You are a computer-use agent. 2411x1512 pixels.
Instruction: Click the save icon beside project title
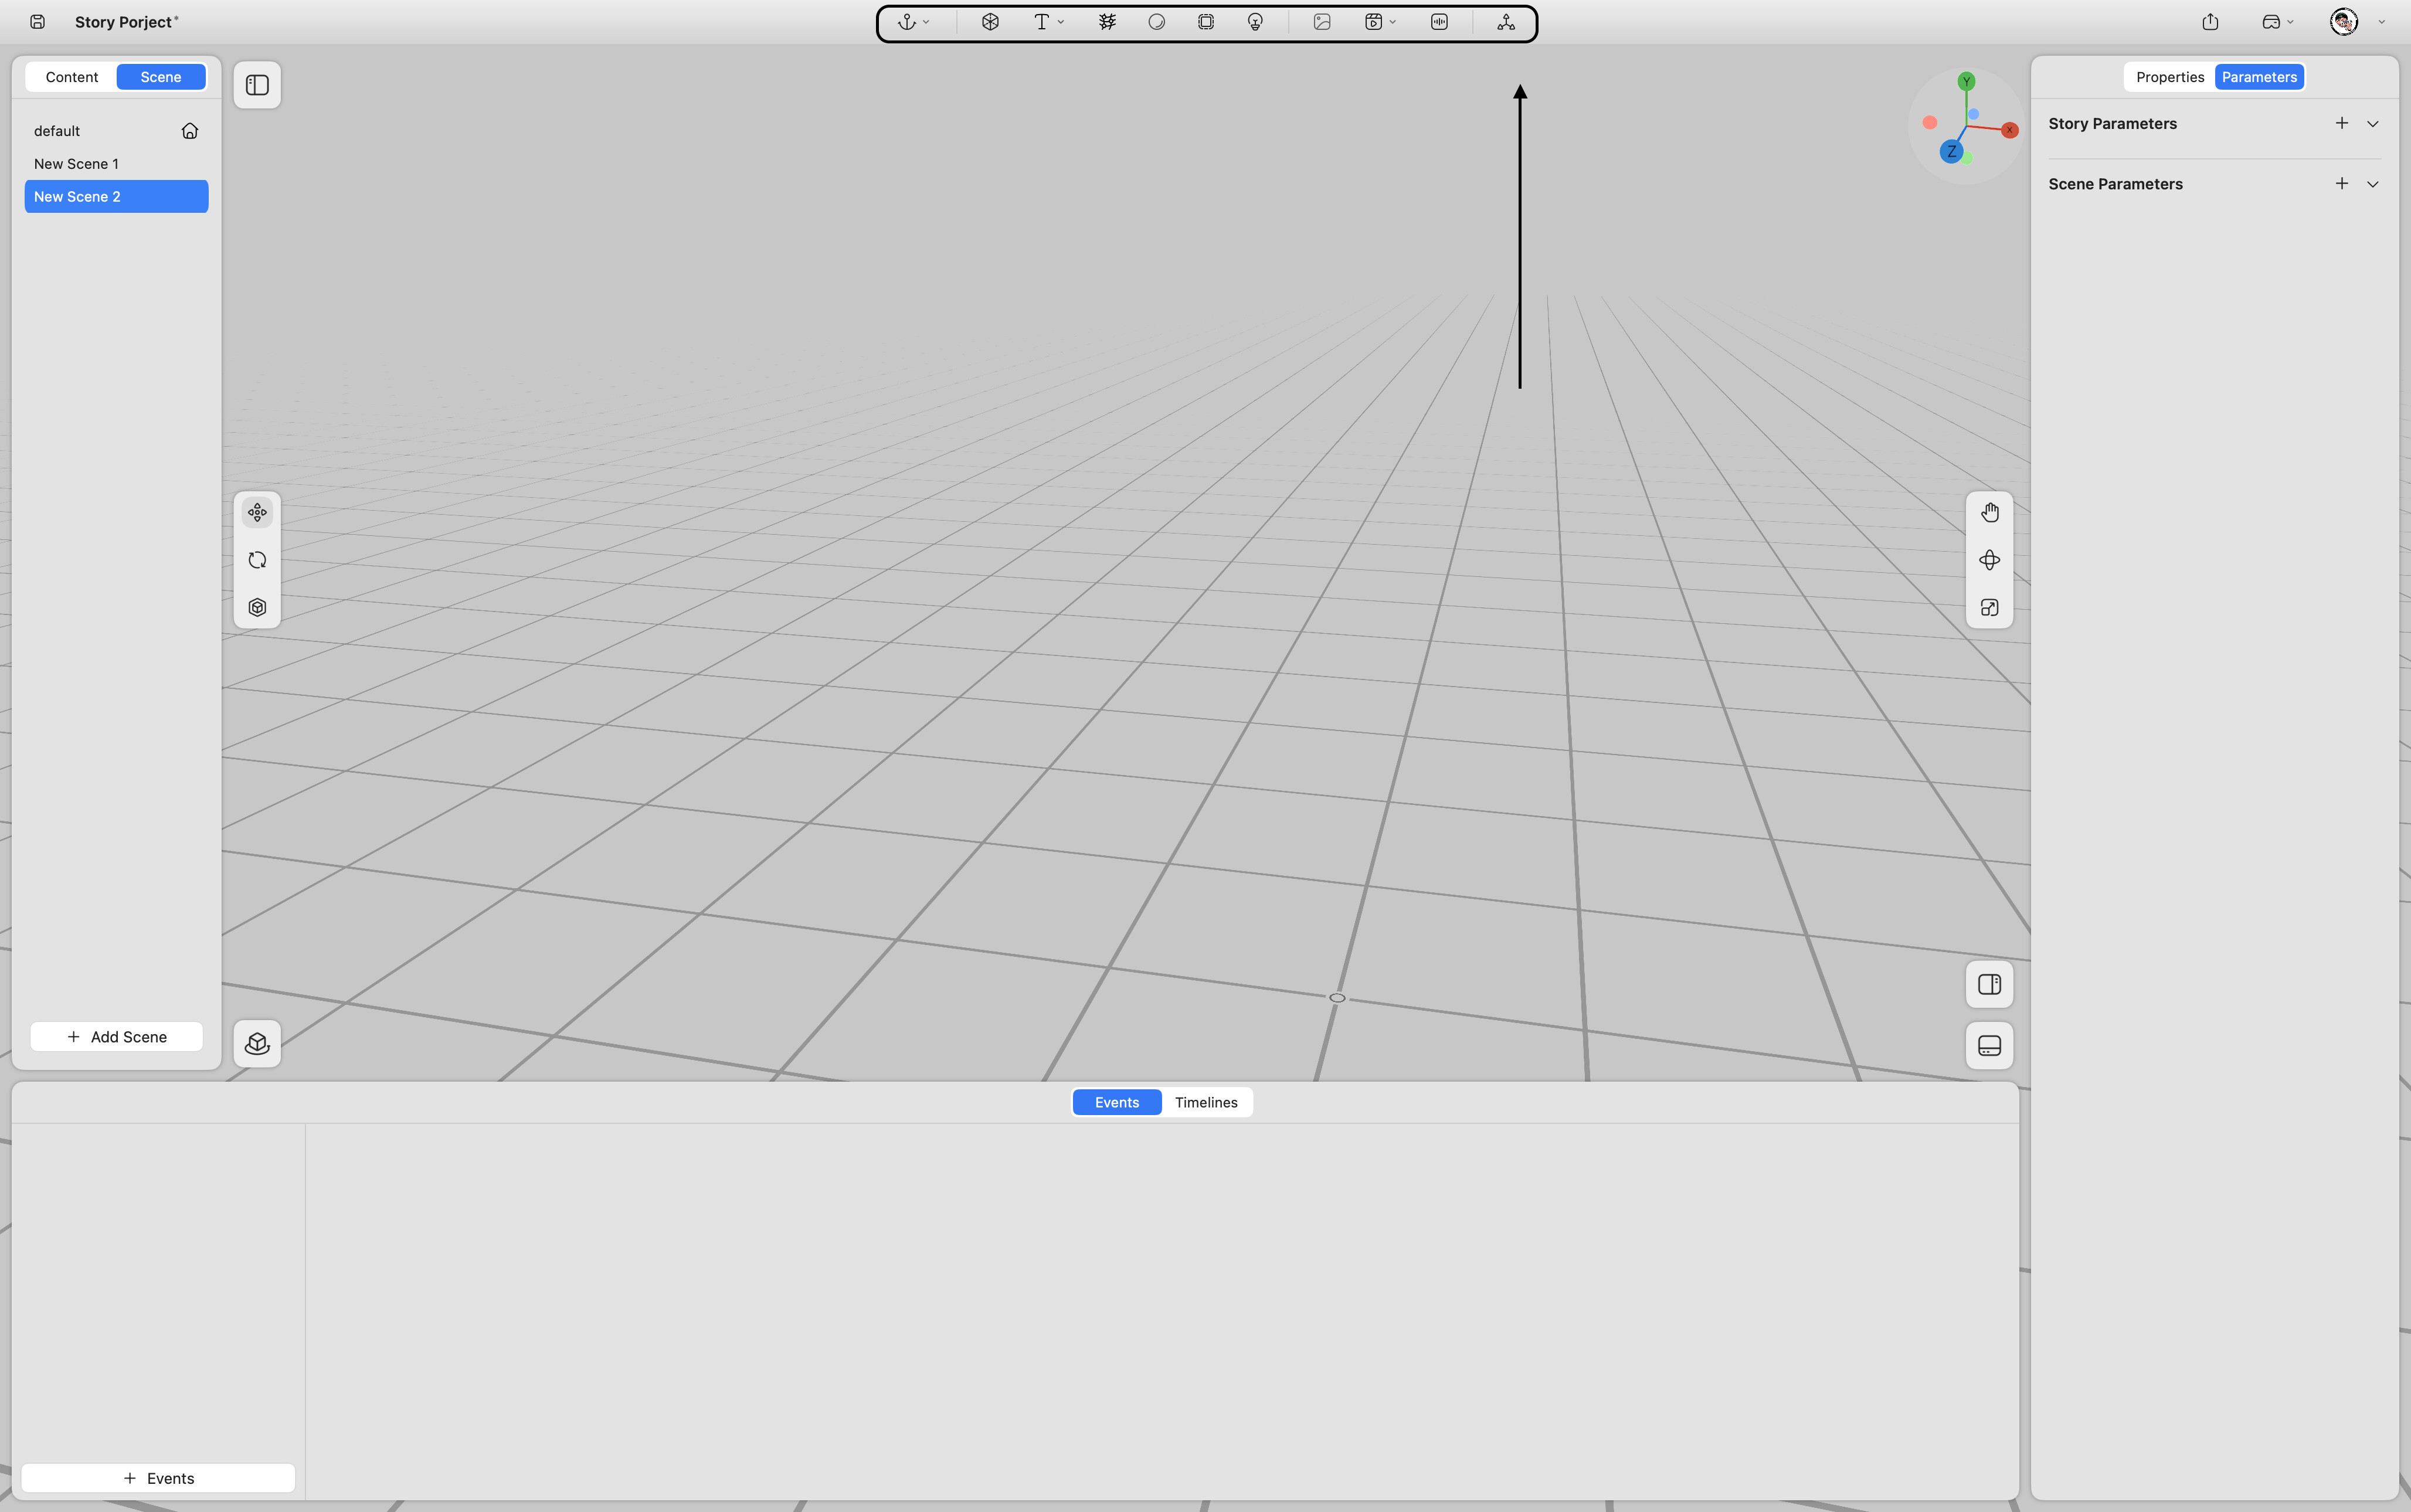click(x=37, y=22)
